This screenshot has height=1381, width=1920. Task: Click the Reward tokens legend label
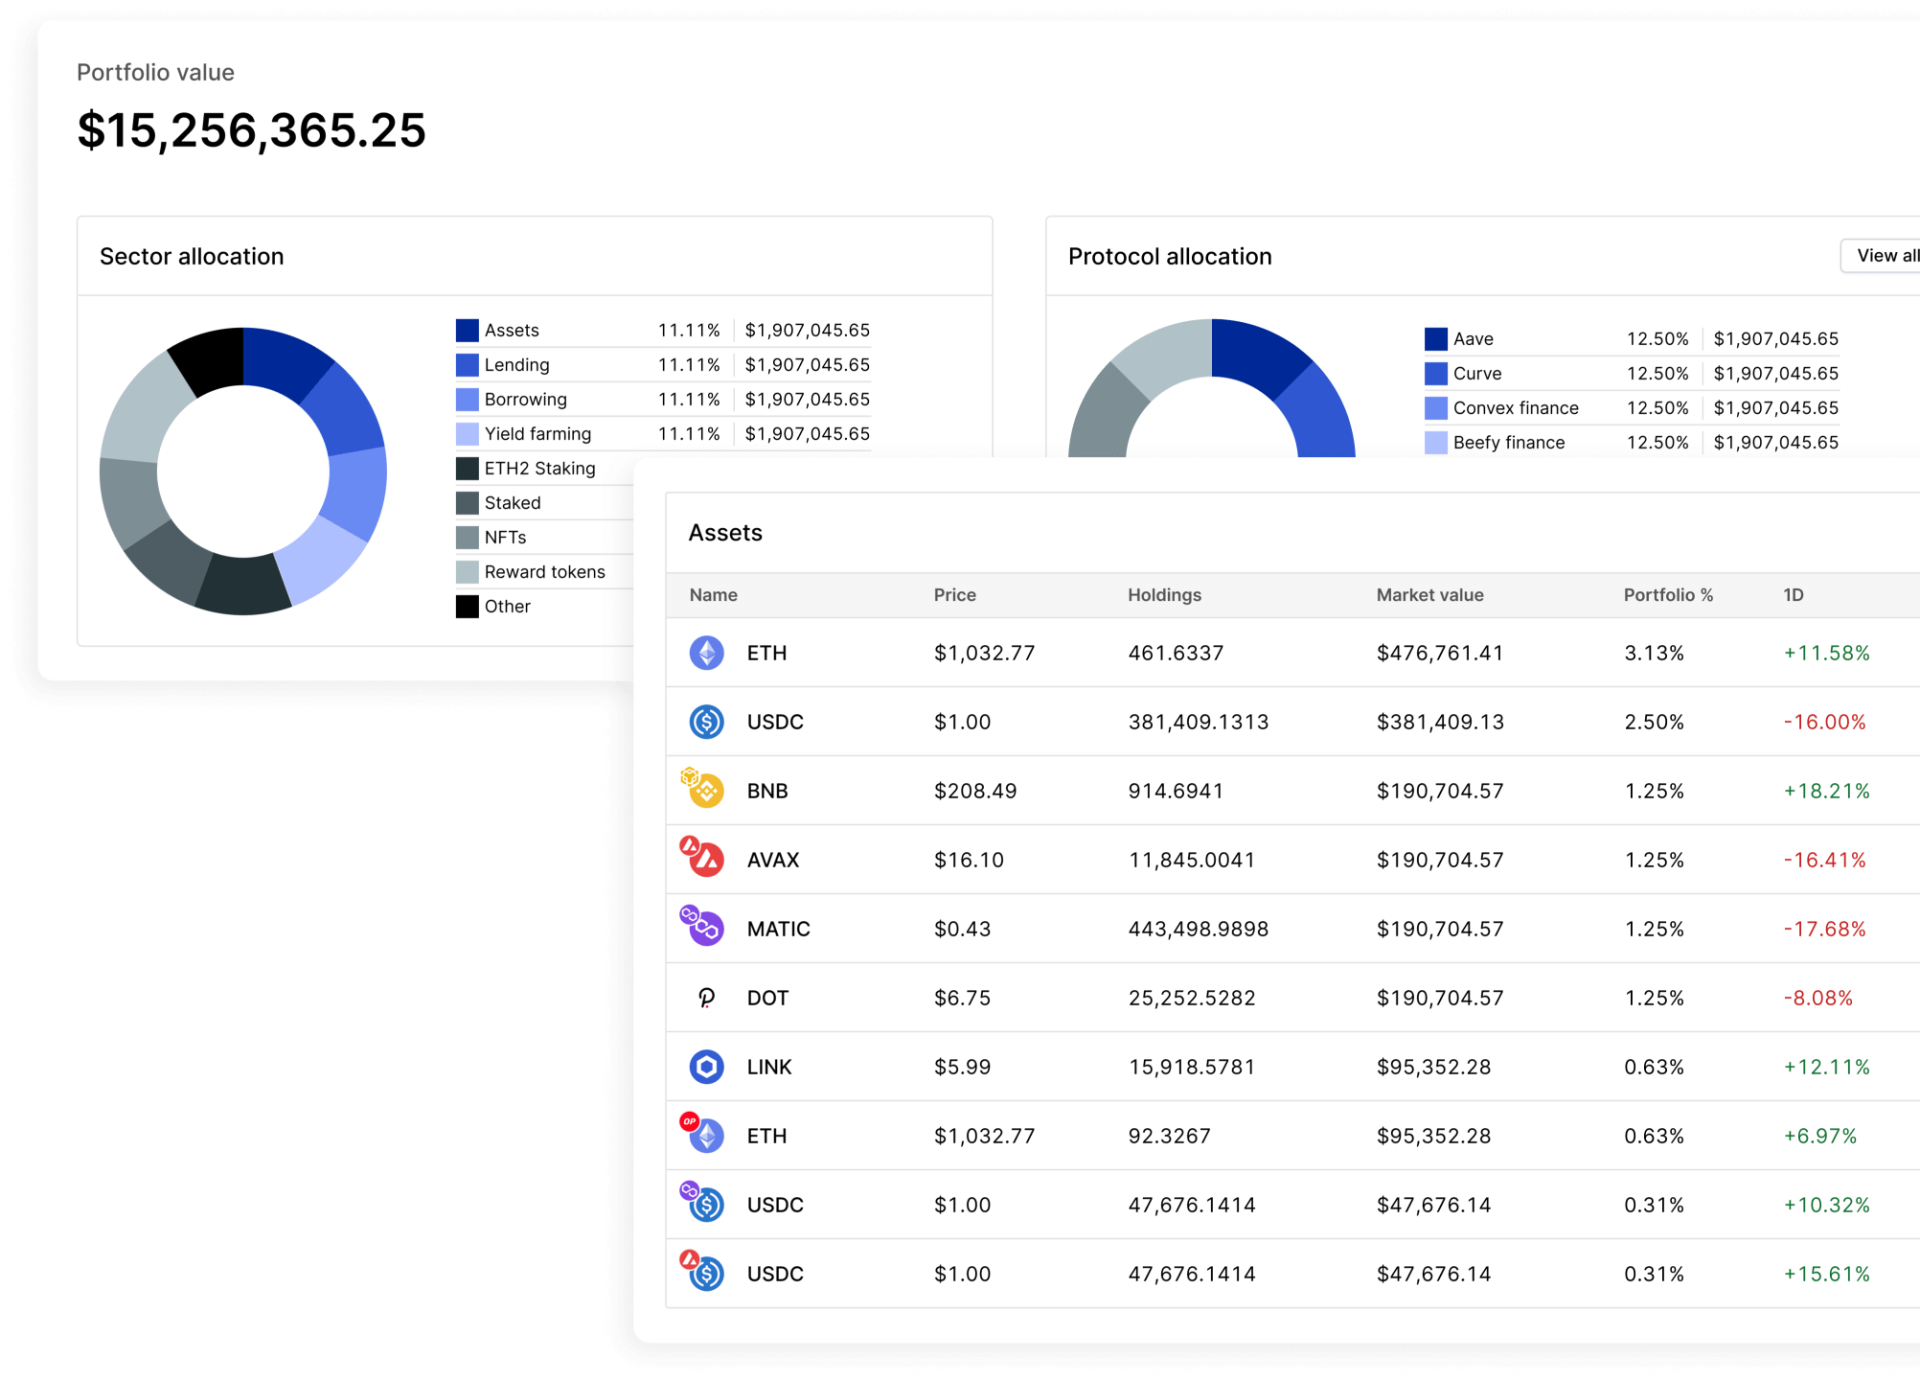click(545, 572)
